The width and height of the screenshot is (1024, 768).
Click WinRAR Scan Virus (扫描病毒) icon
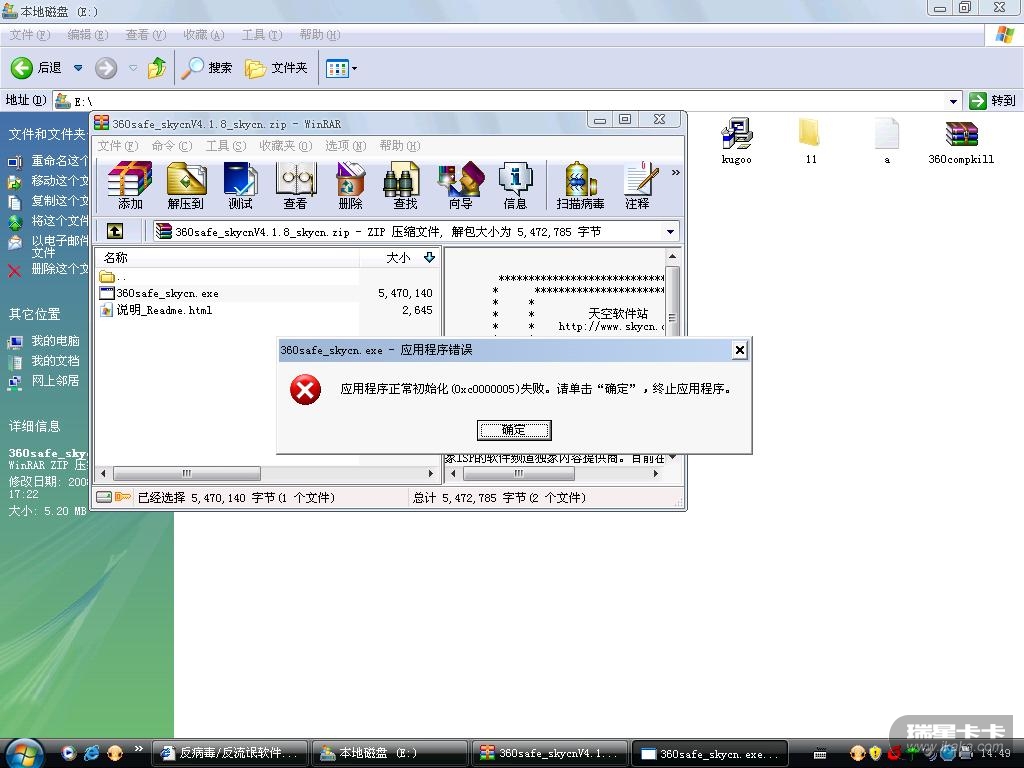tap(580, 185)
